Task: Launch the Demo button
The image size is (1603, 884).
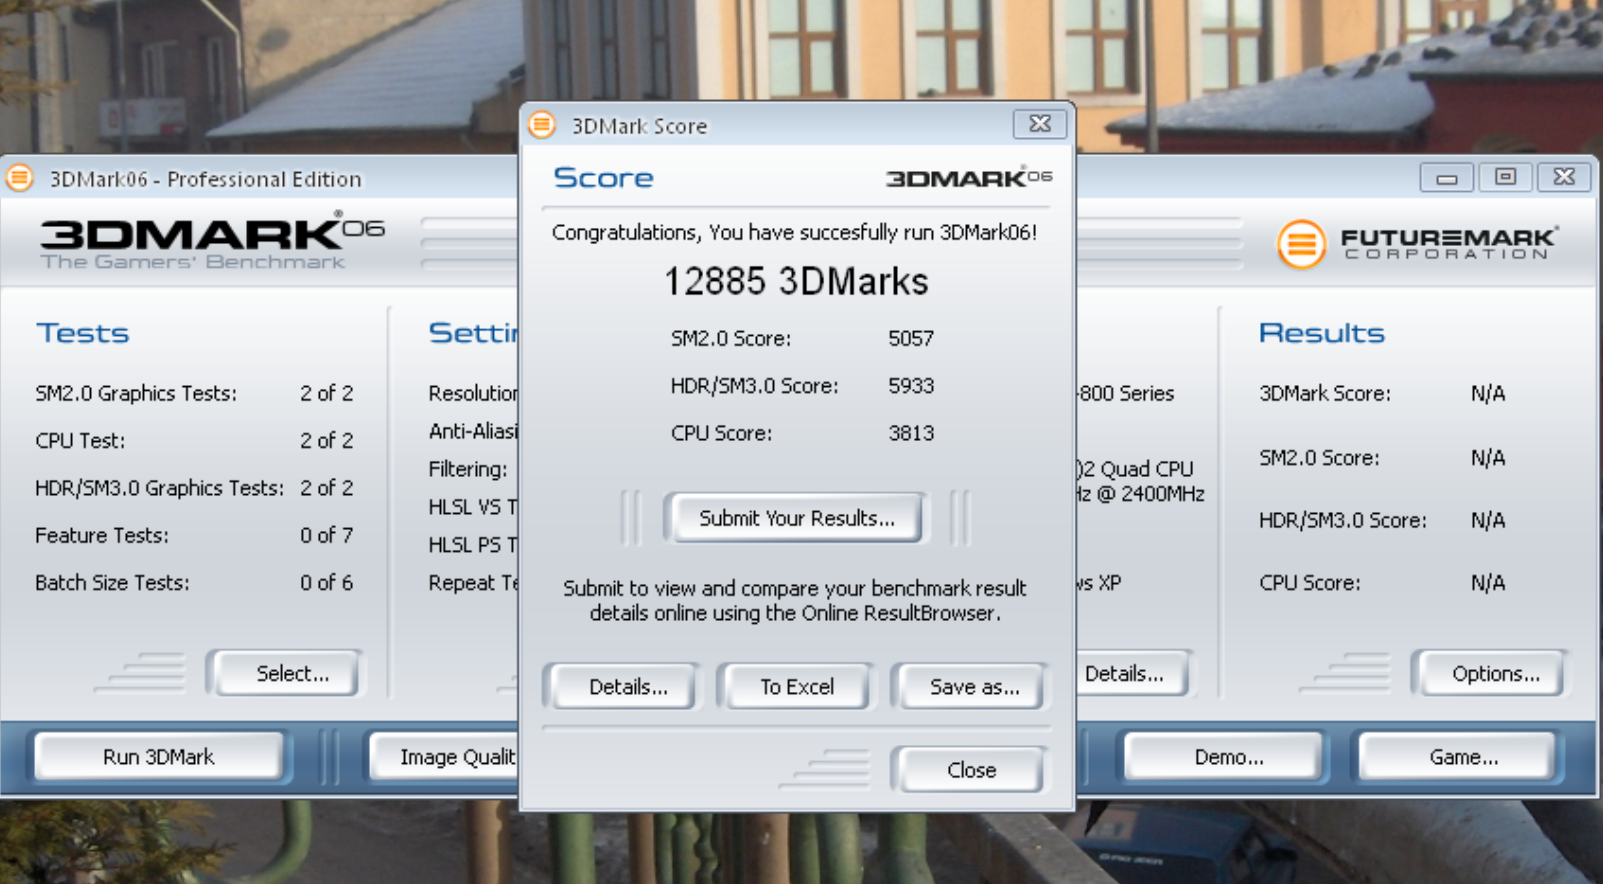Action: tap(1228, 757)
